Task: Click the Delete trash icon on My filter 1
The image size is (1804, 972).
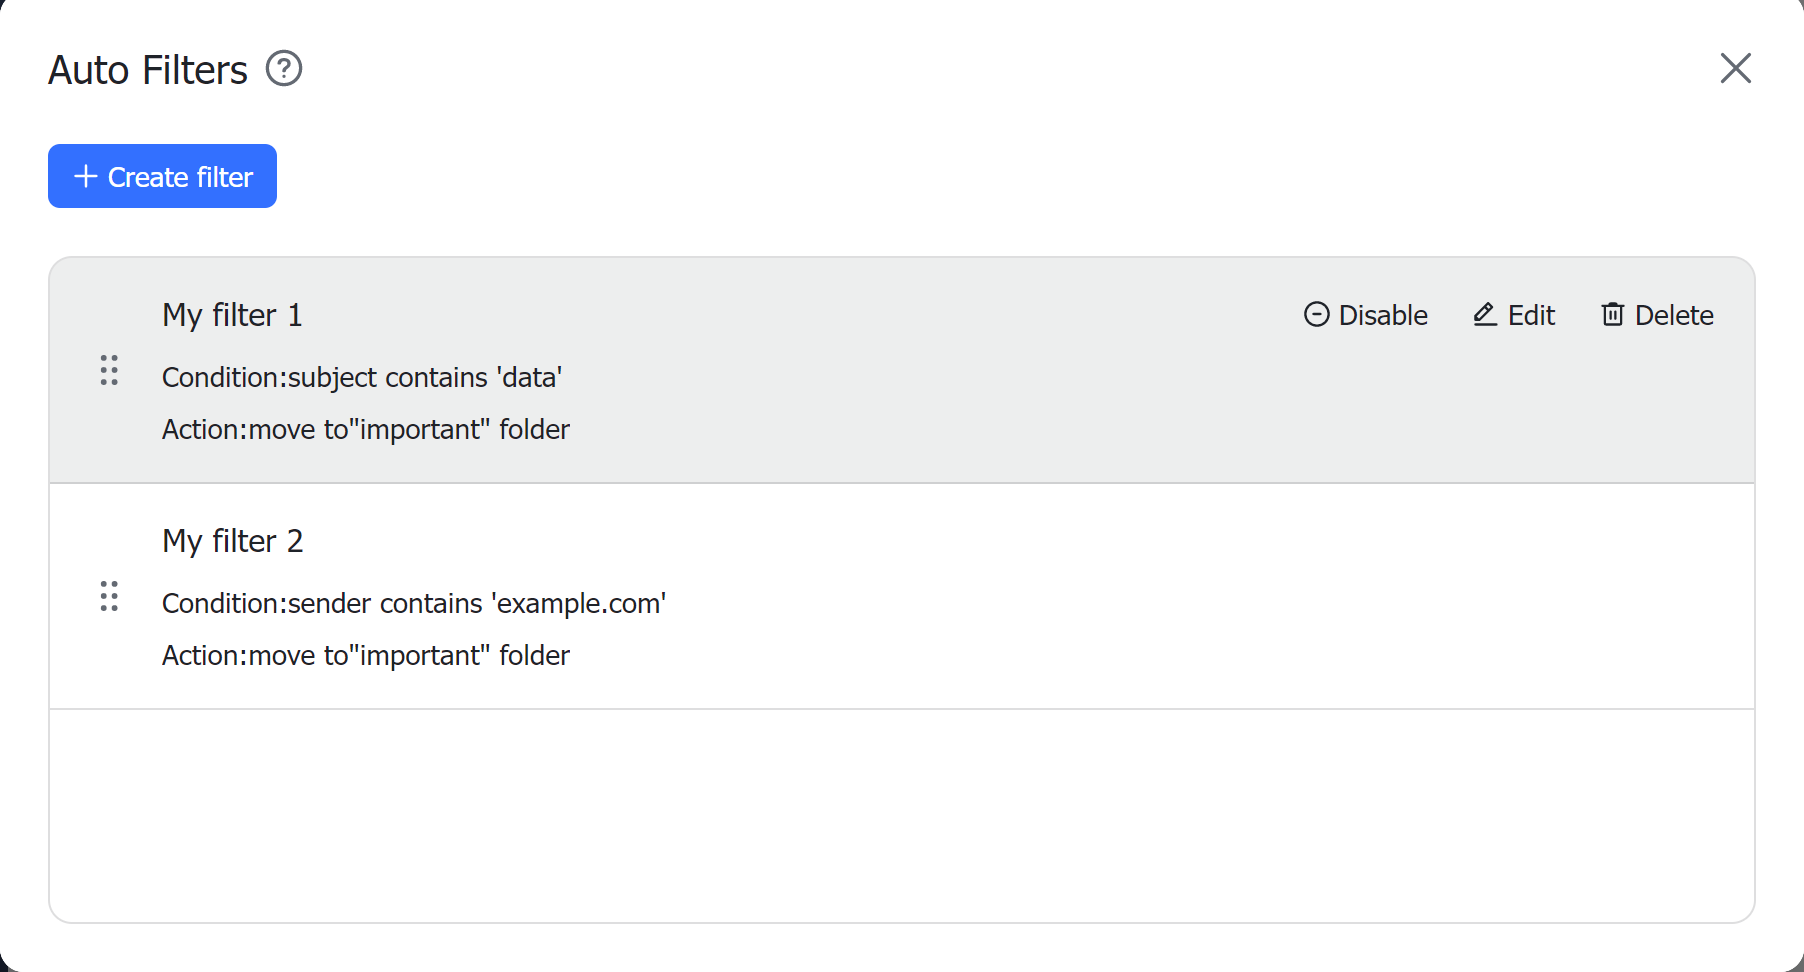Action: coord(1613,314)
